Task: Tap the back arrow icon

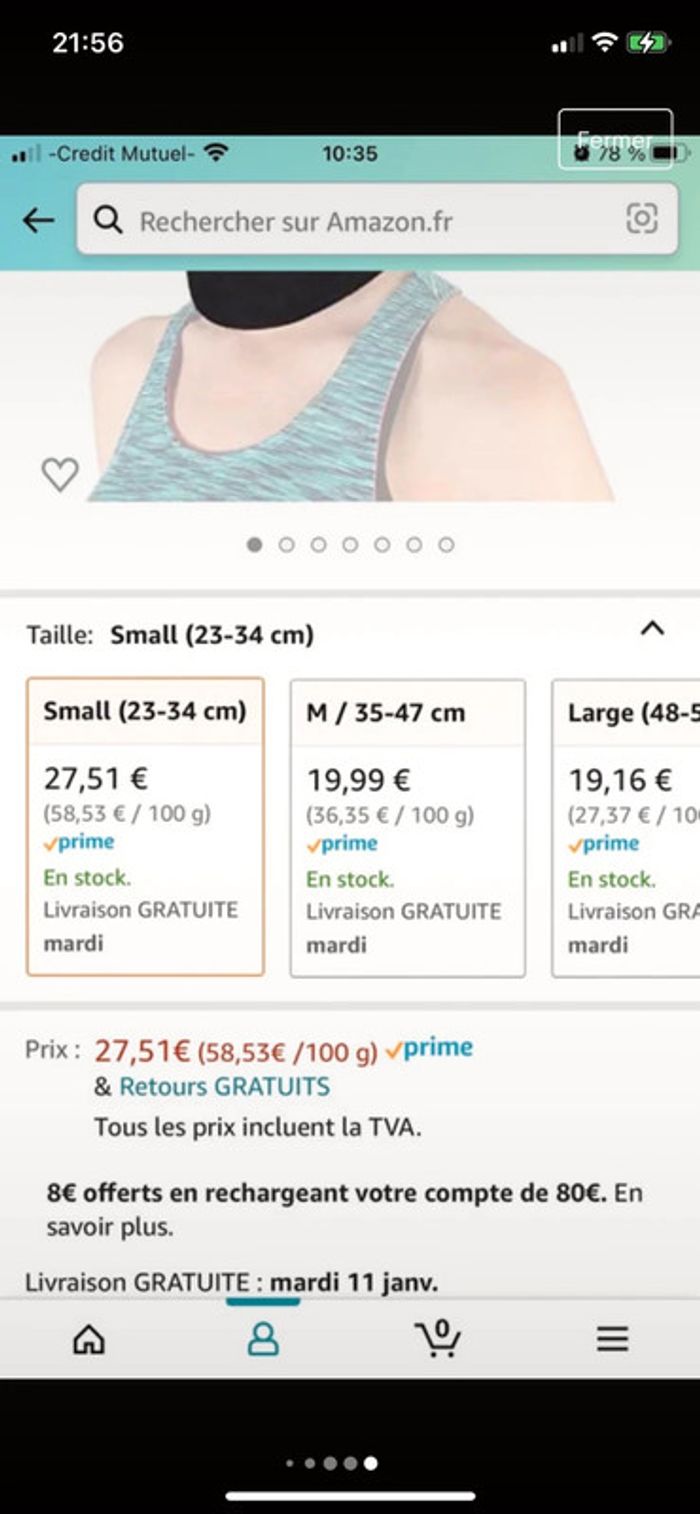Action: pos(38,220)
